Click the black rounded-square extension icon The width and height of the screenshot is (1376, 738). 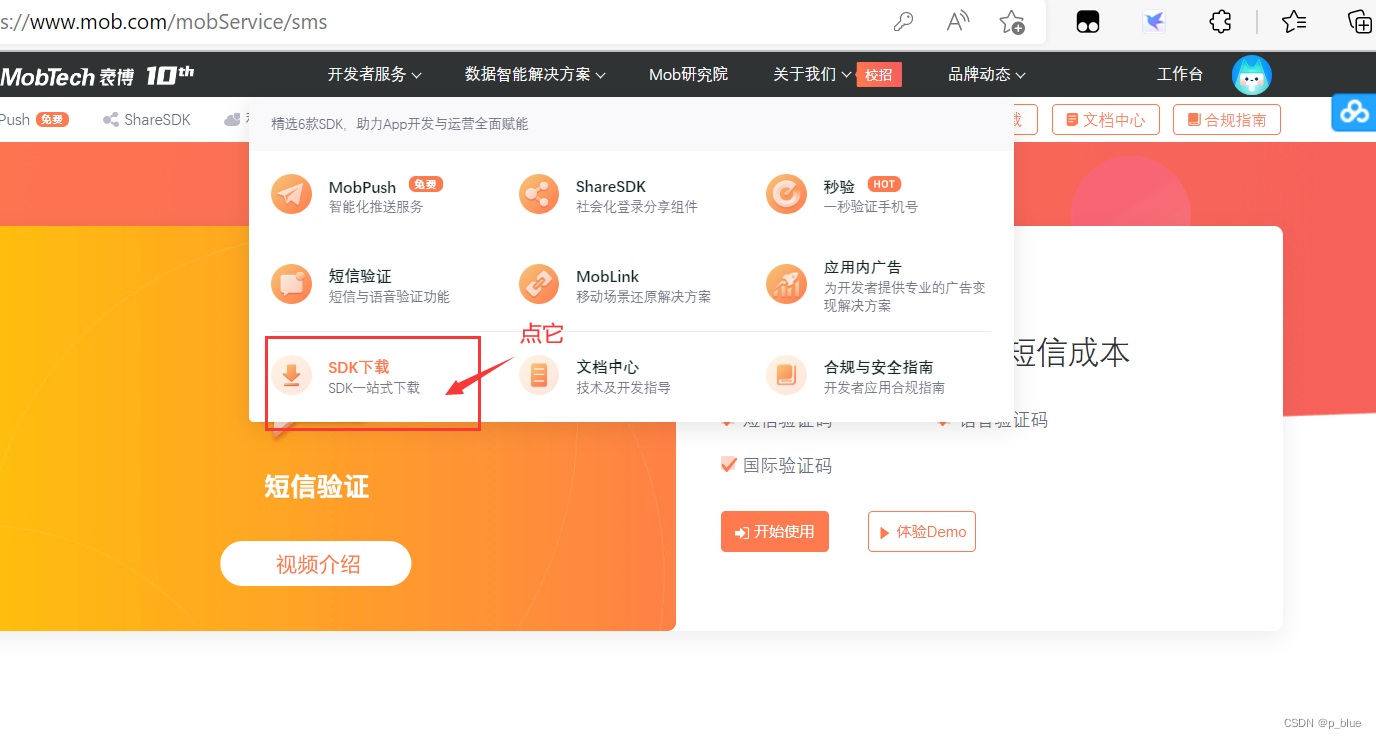(x=1088, y=22)
